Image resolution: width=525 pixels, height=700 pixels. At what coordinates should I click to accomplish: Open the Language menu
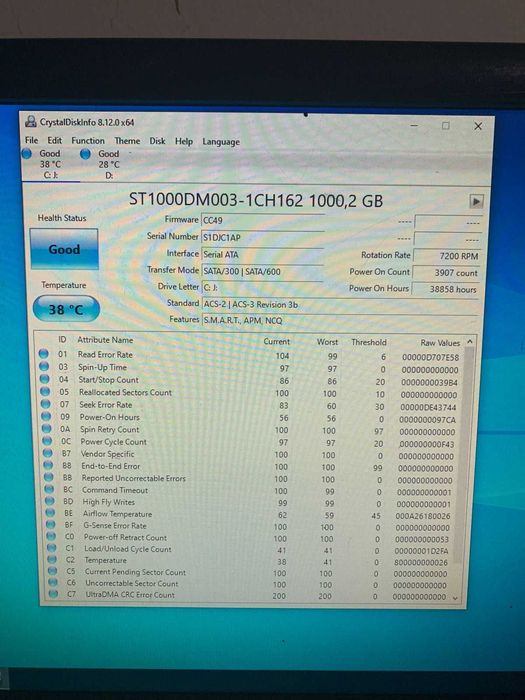pyautogui.click(x=221, y=142)
